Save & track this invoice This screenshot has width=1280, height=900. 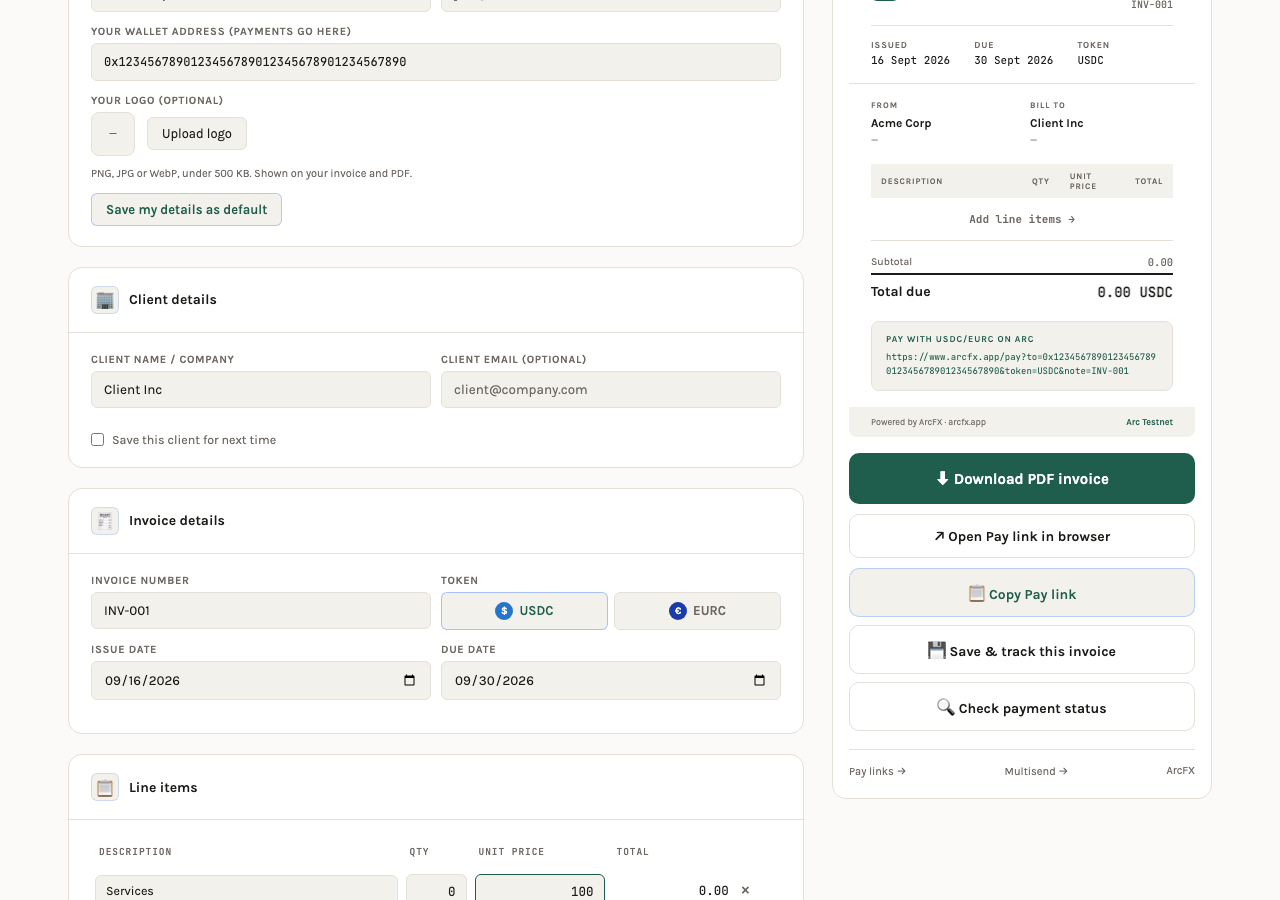[1022, 650]
